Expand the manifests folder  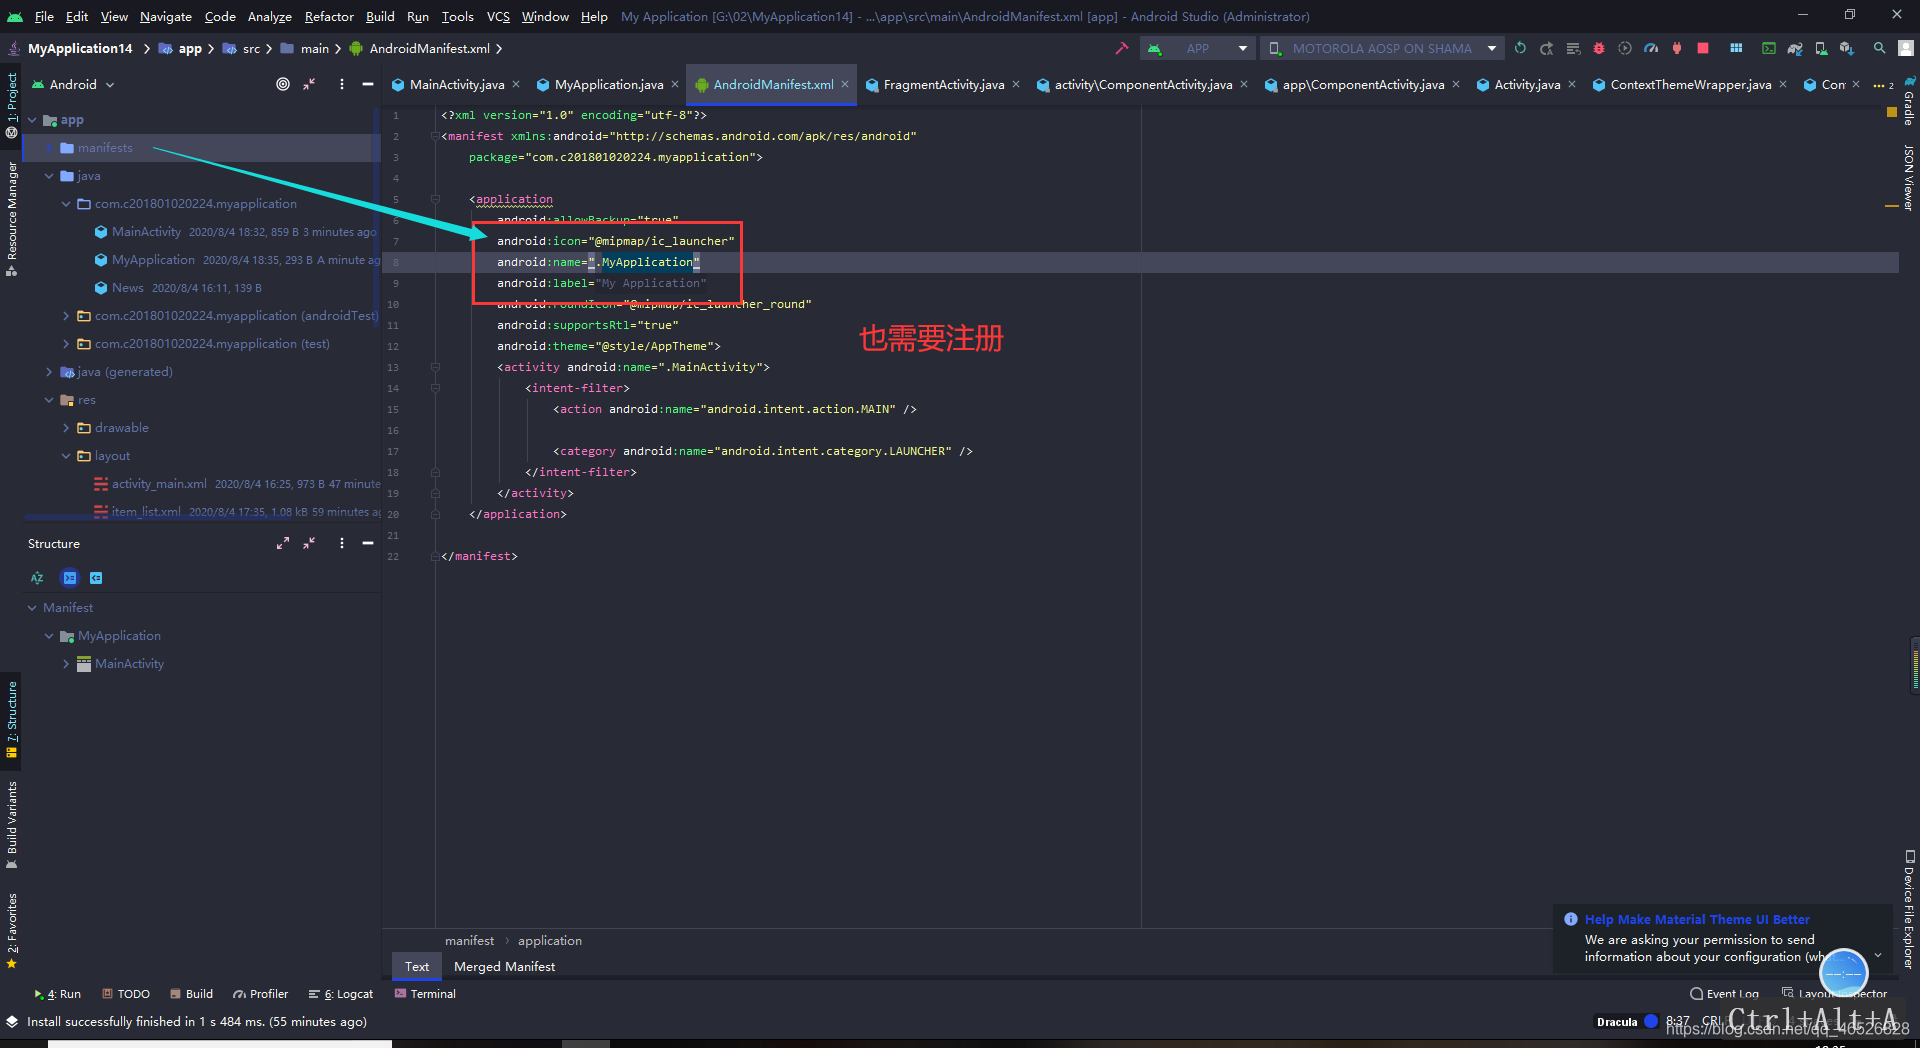click(49, 148)
